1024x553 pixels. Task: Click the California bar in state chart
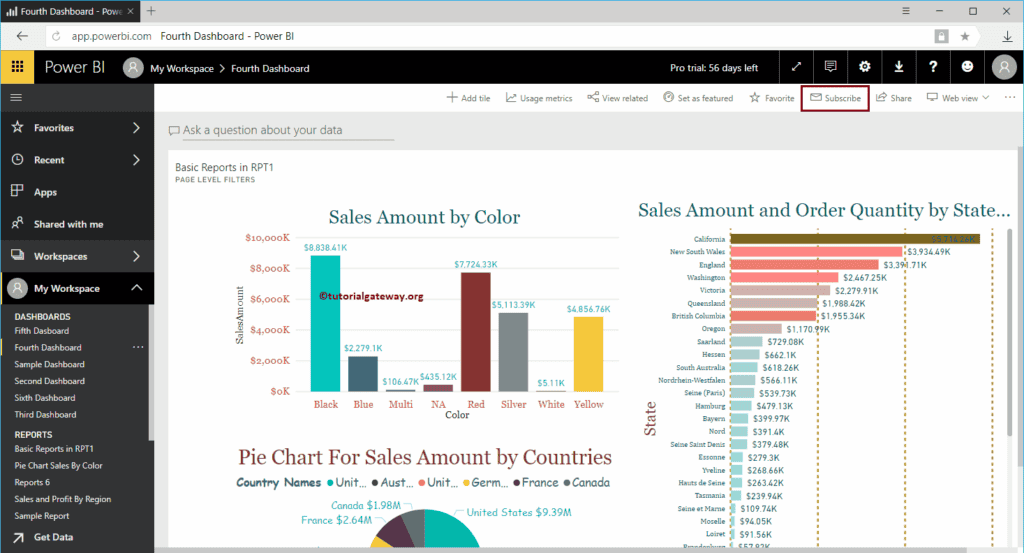tap(855, 239)
